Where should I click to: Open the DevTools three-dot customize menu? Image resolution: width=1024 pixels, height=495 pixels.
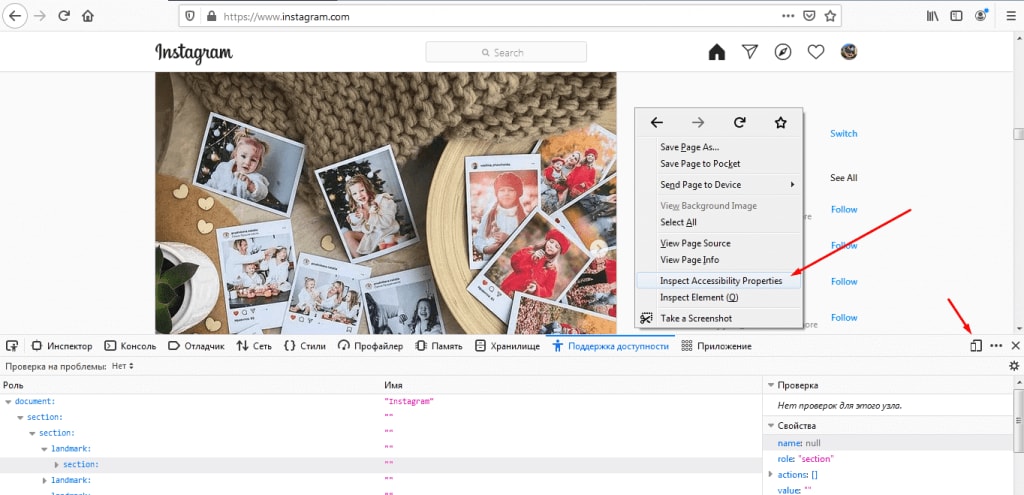coord(996,345)
